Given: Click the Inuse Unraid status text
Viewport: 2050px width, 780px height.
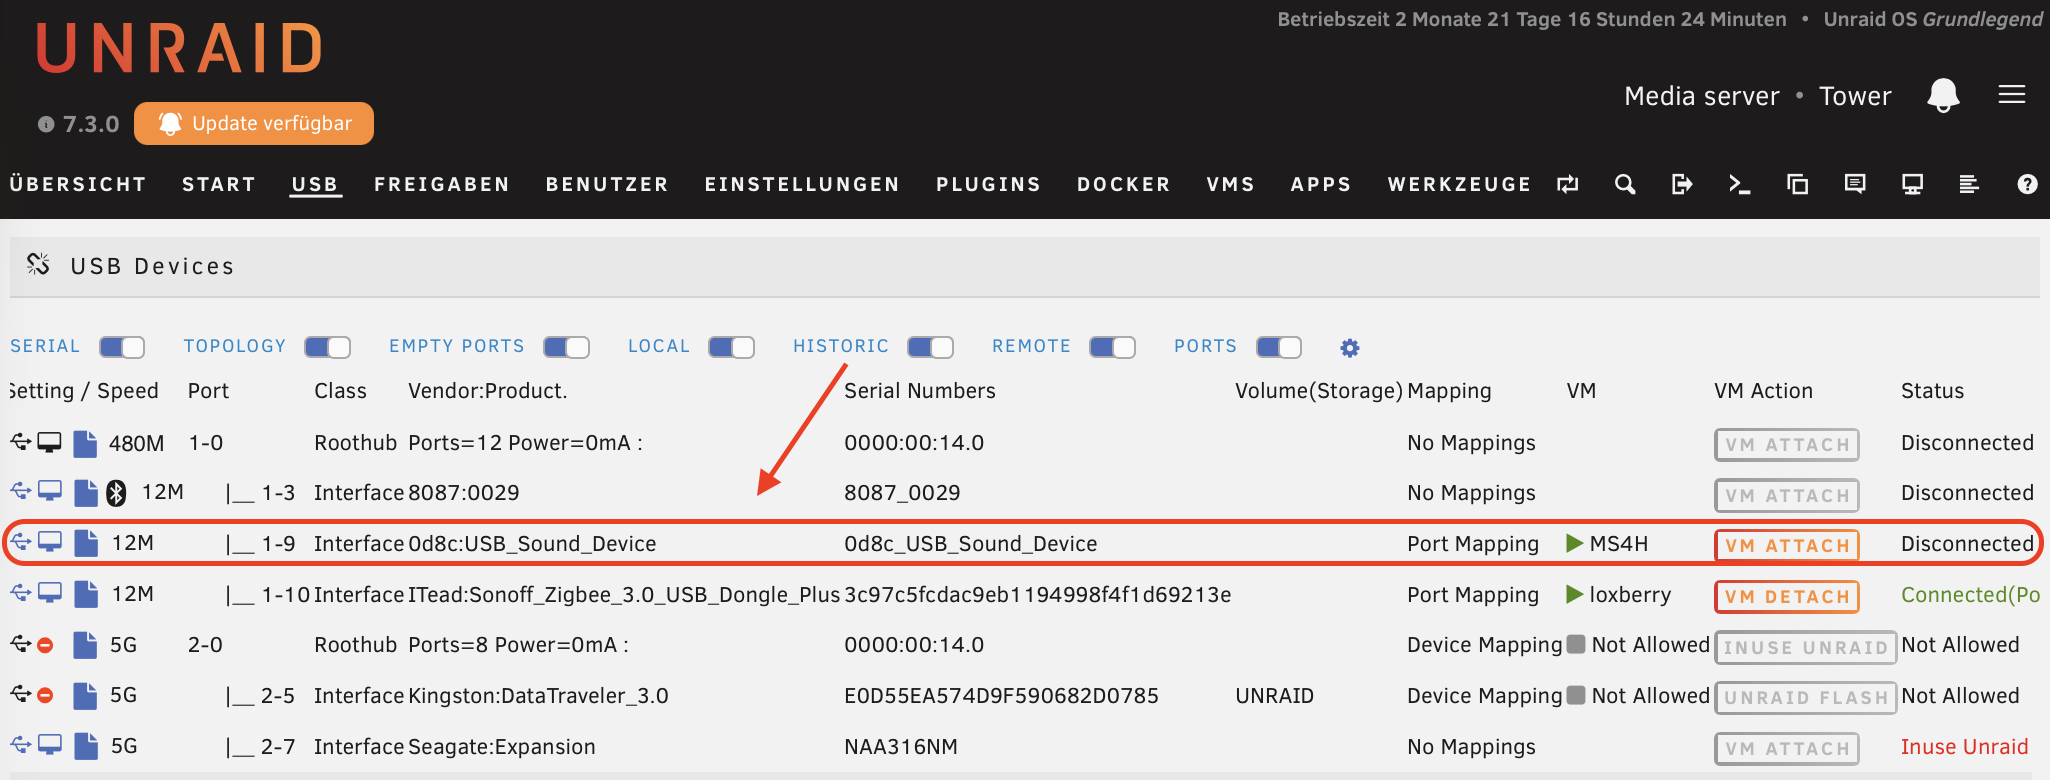Looking at the screenshot, I should pyautogui.click(x=1964, y=746).
